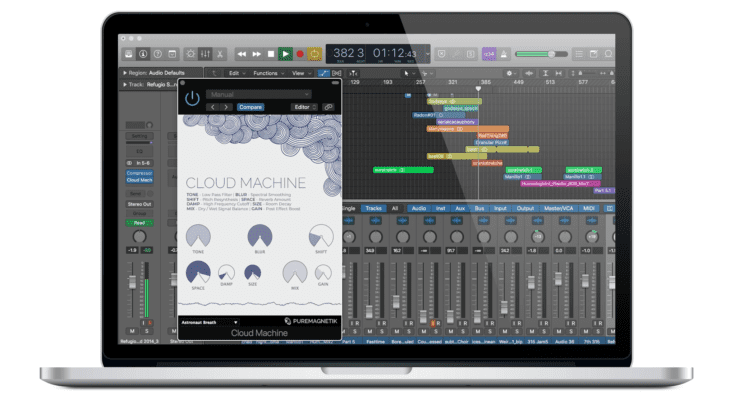Click the TONE knob in Cloud Machine
Screen dimensions: 735x400
[x=199, y=237]
